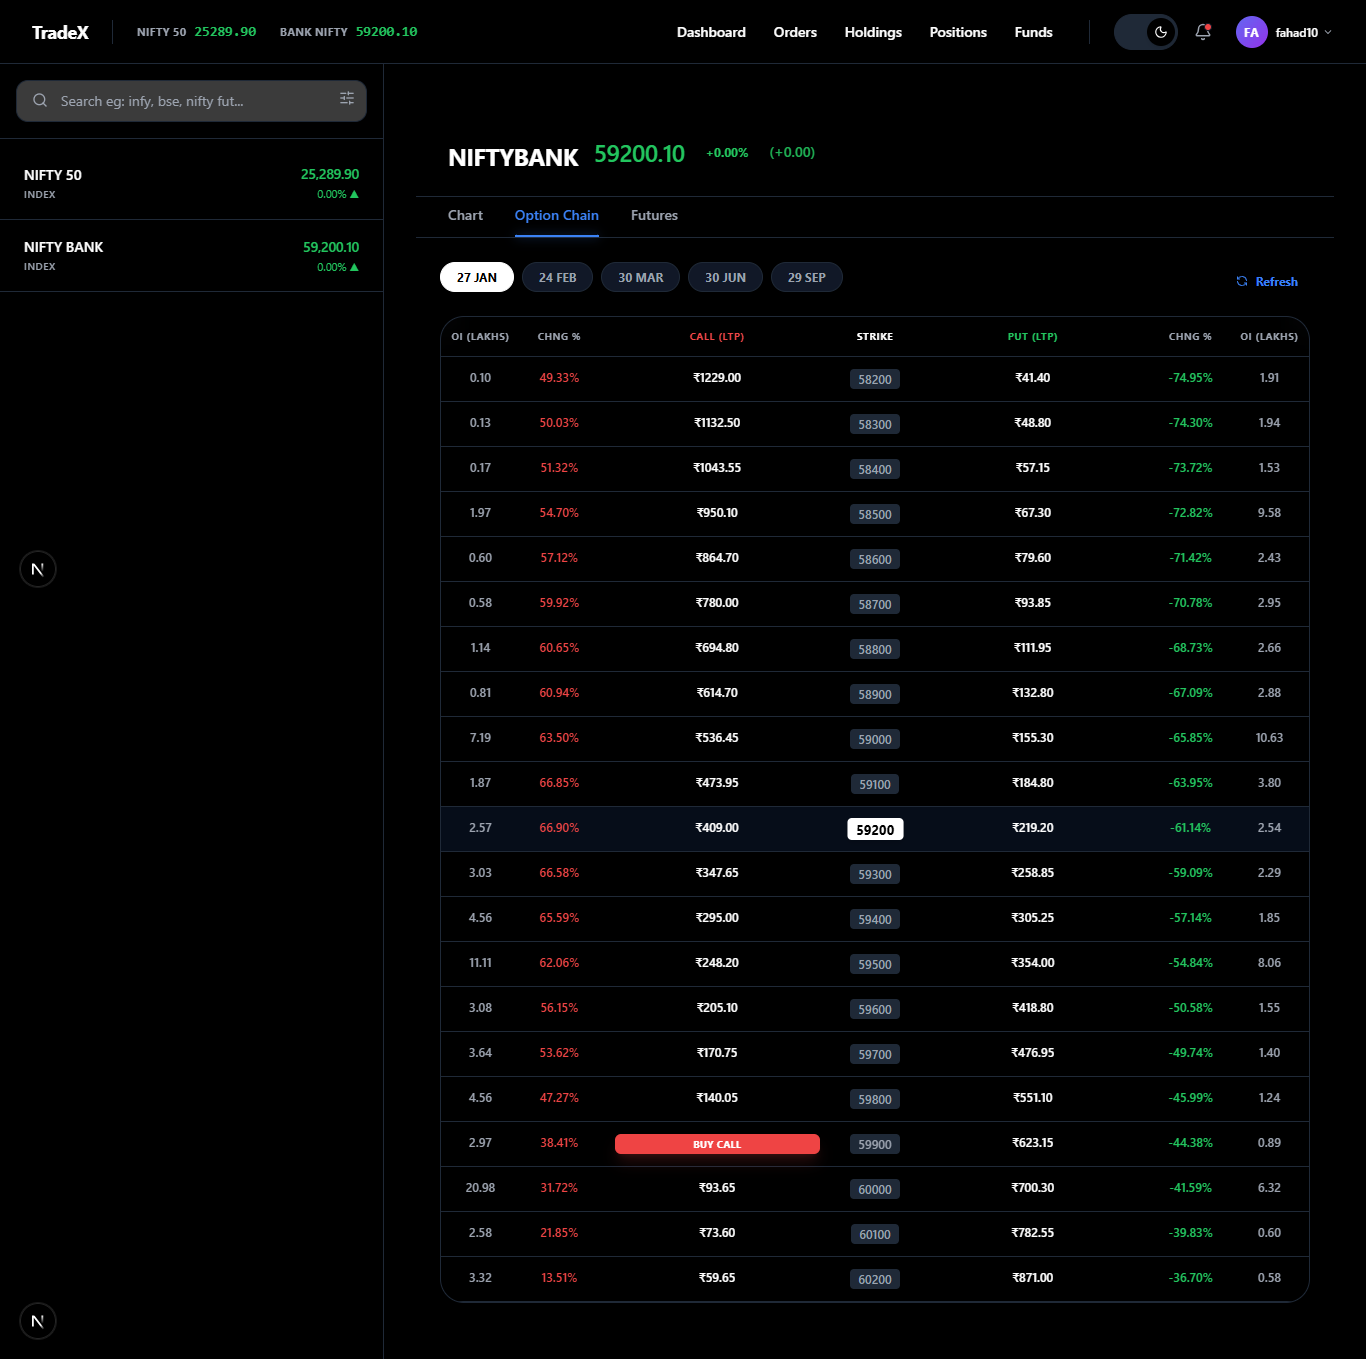Screen dimensions: 1366x1359
Task: Open the Funds page
Action: click(1033, 32)
